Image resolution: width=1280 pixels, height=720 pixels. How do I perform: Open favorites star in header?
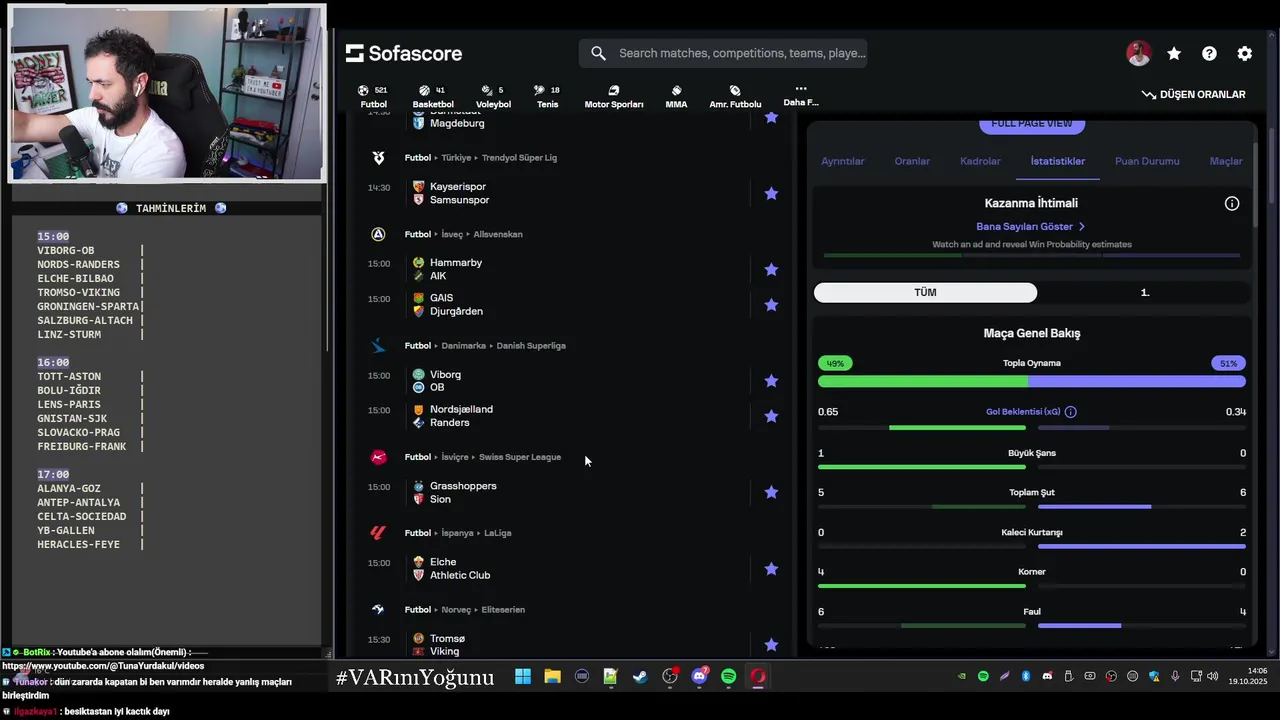coord(1174,54)
